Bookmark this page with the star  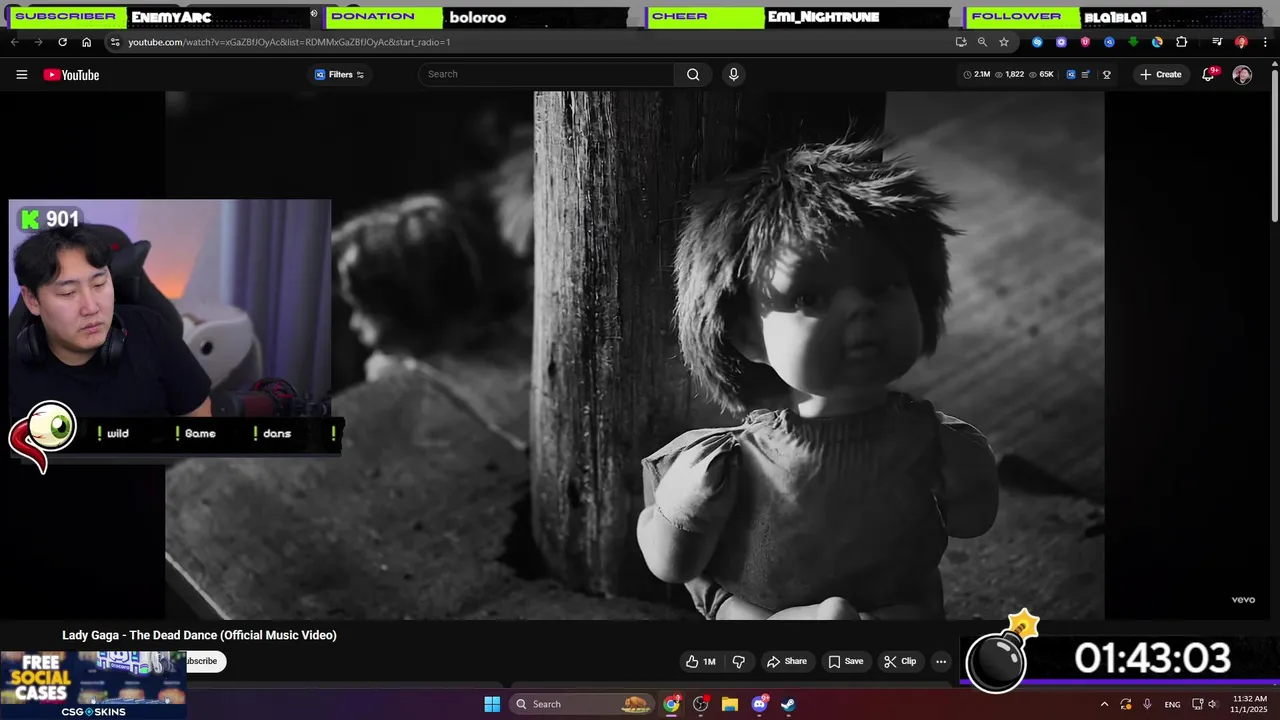click(x=1004, y=42)
